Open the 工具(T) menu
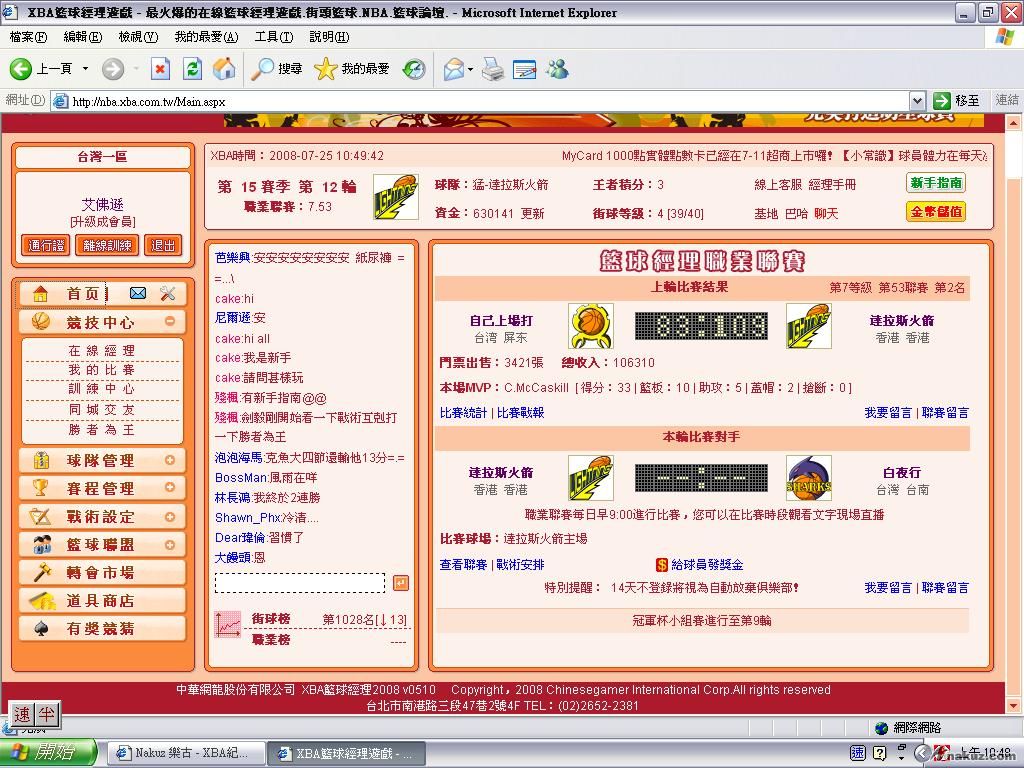Image resolution: width=1024 pixels, height=768 pixels. 274,37
